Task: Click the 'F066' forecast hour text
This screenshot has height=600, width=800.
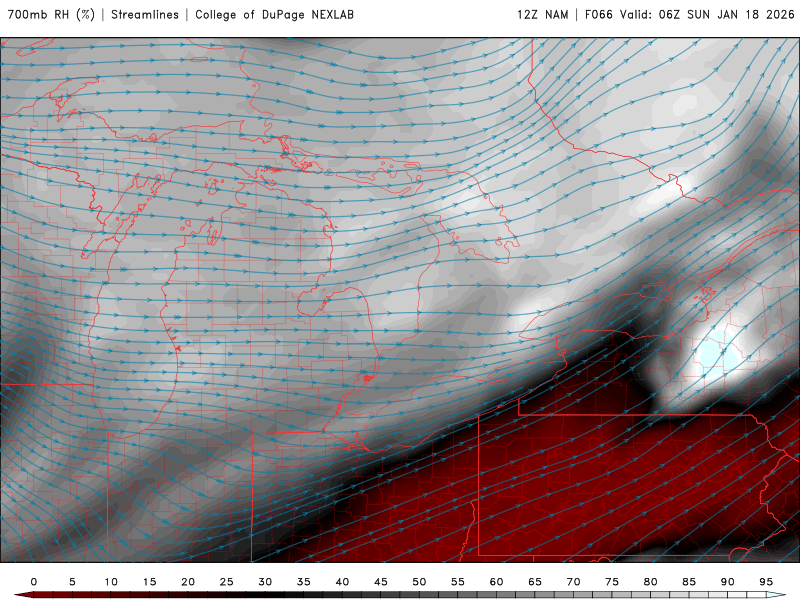Action: (x=599, y=15)
